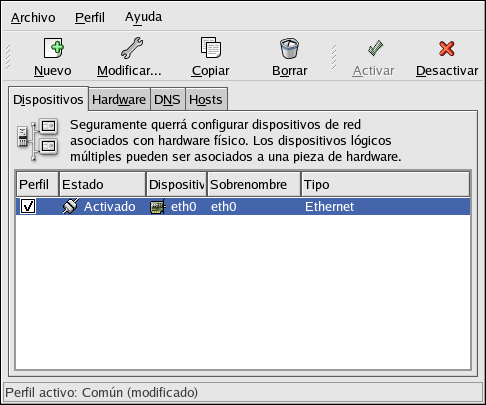The image size is (486, 405).
Task: Sort by the Perfil column header
Action: click(37, 184)
